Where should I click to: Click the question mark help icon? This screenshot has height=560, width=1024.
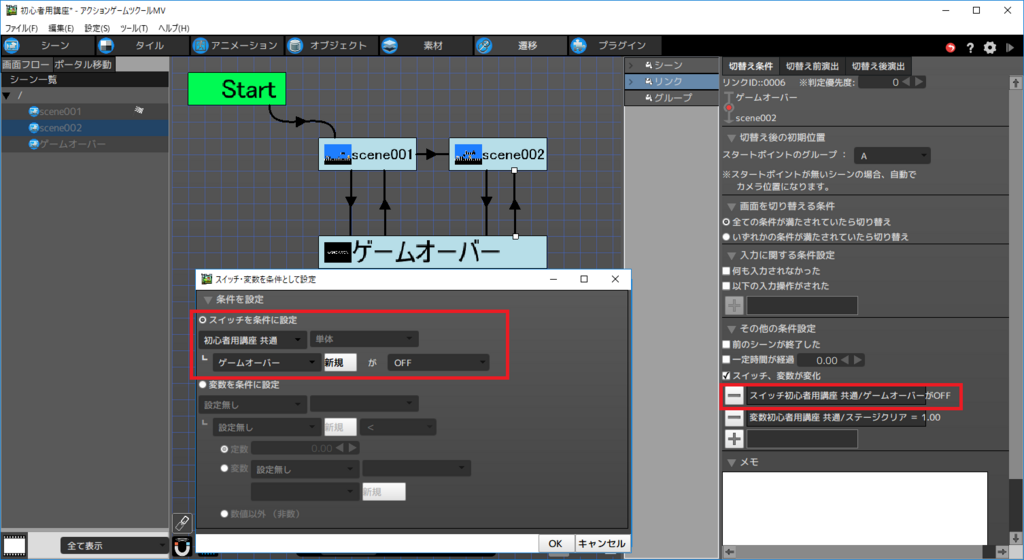[x=970, y=48]
